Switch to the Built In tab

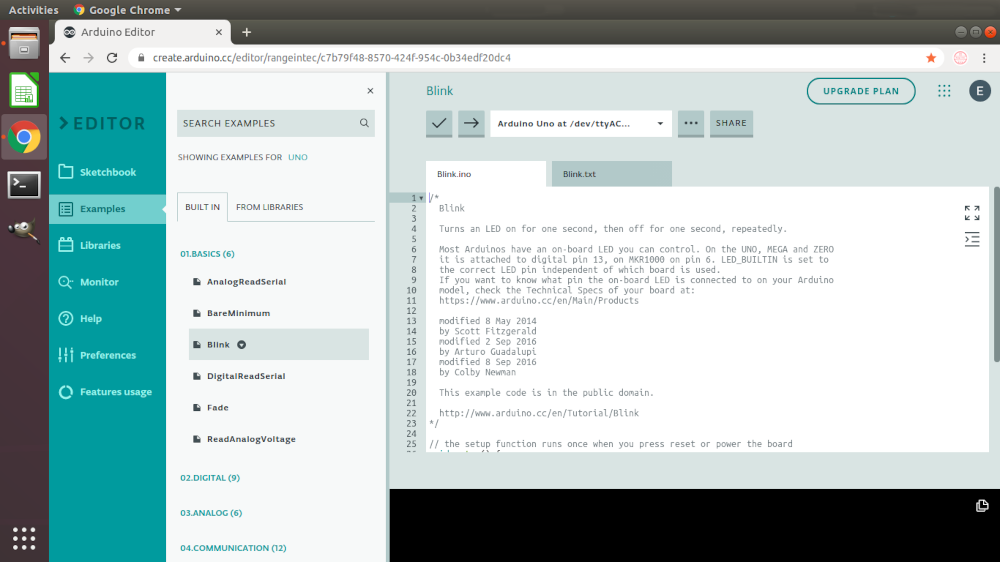tap(202, 207)
